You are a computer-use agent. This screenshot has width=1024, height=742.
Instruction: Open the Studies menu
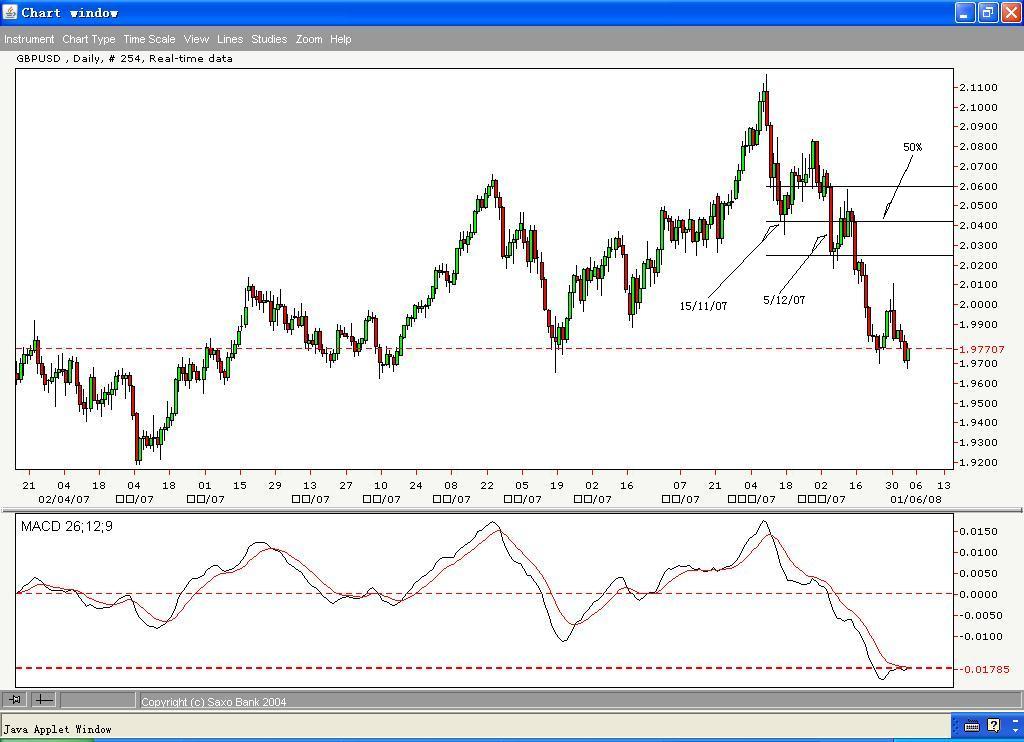pyautogui.click(x=269, y=39)
